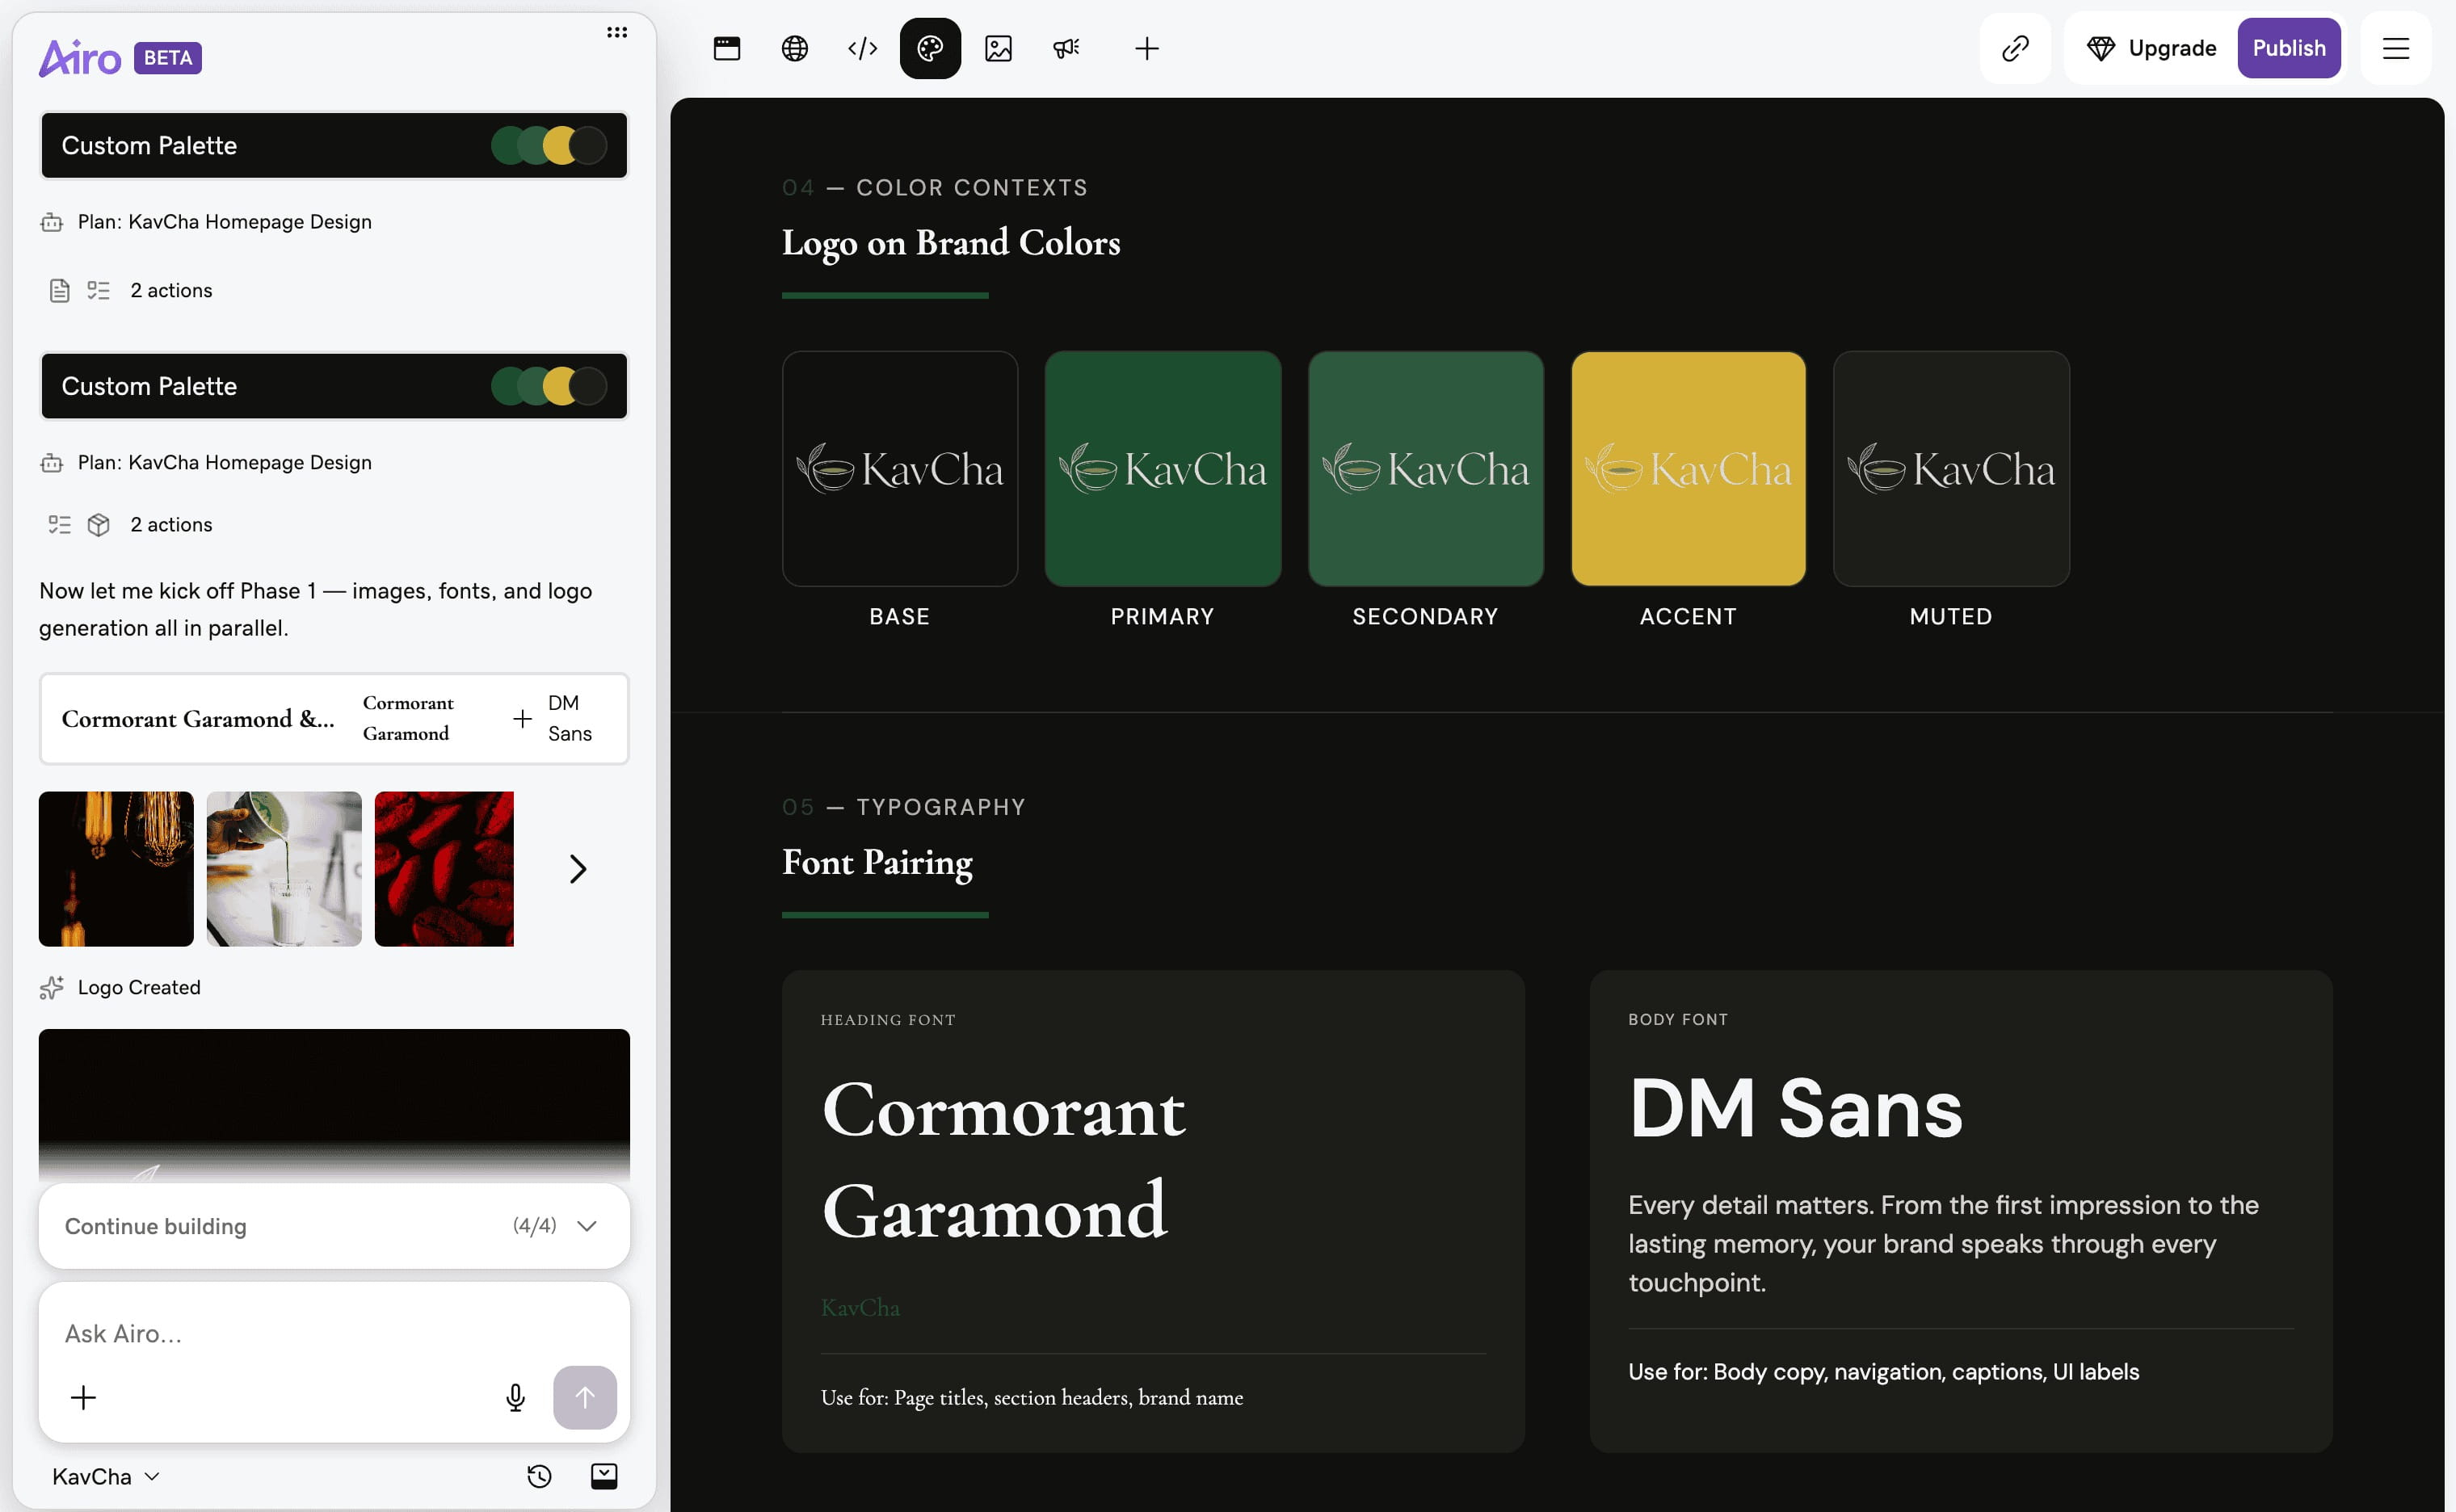Open the Cormorant Garamond & DM Sans font card
Image resolution: width=2456 pixels, height=1512 pixels.
coord(334,719)
